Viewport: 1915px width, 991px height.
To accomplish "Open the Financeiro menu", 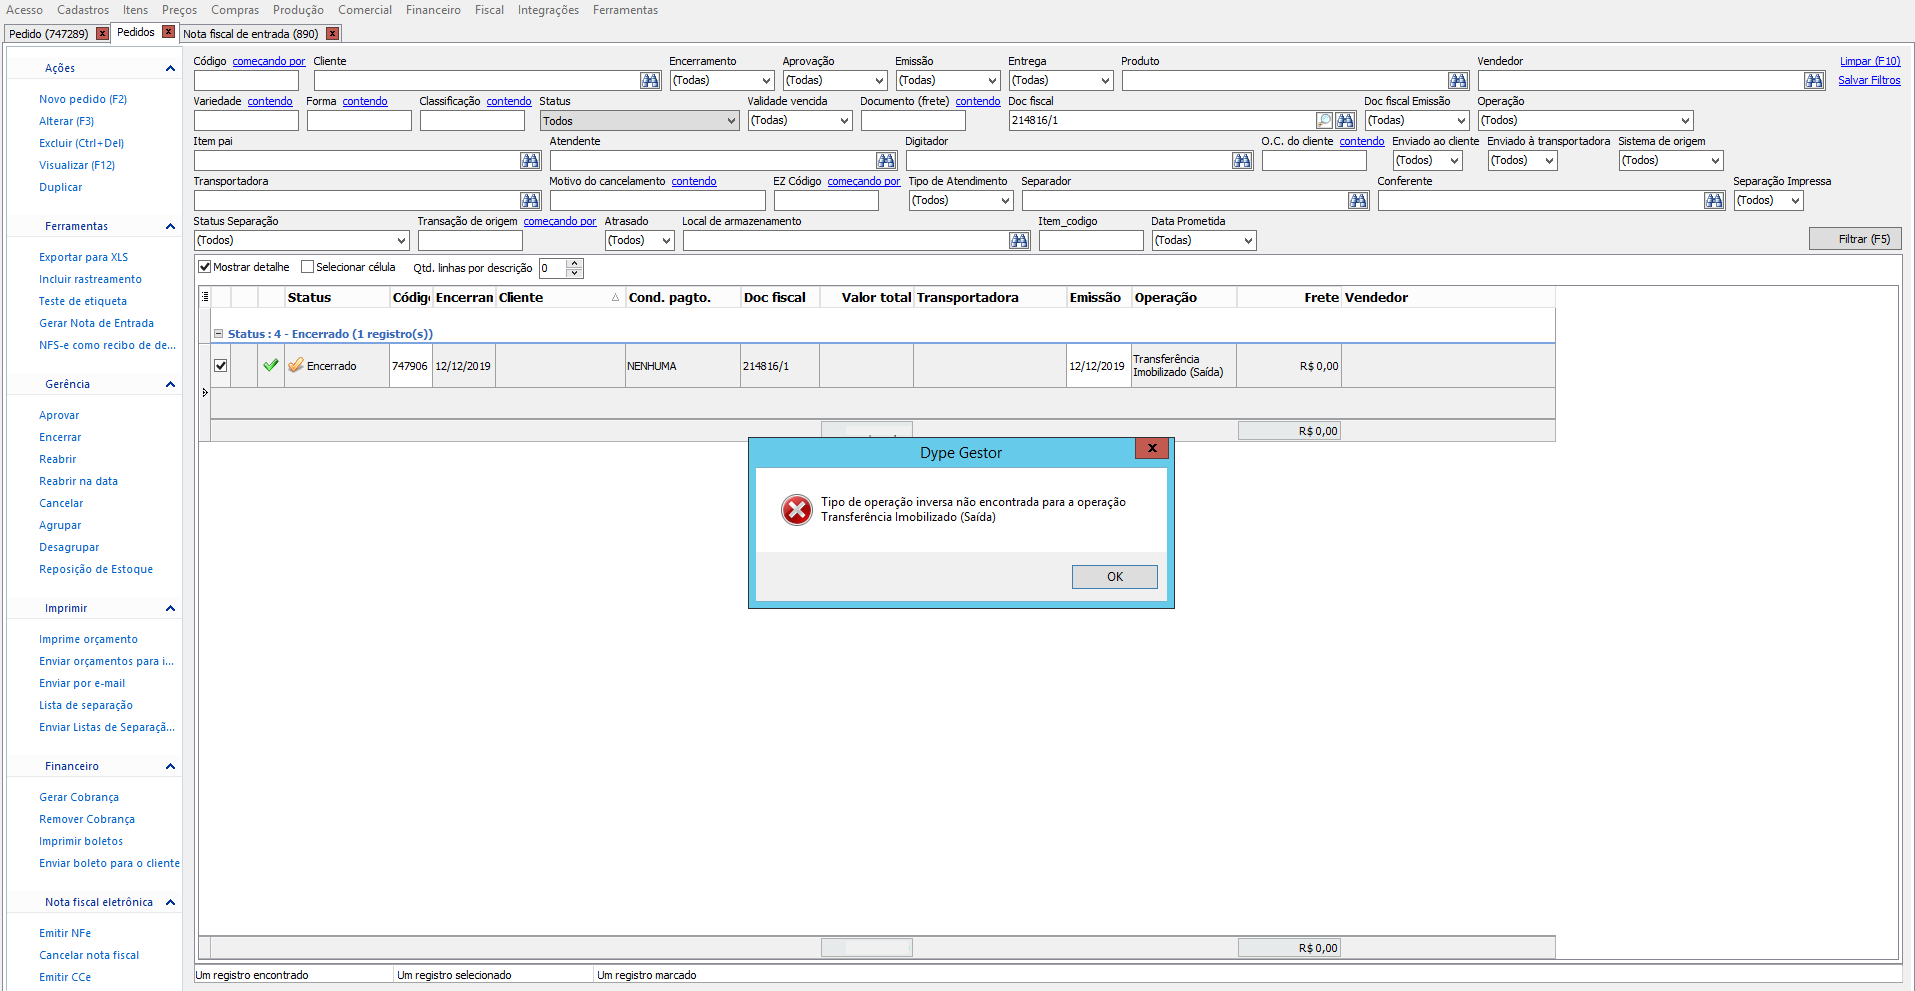I will tap(433, 10).
